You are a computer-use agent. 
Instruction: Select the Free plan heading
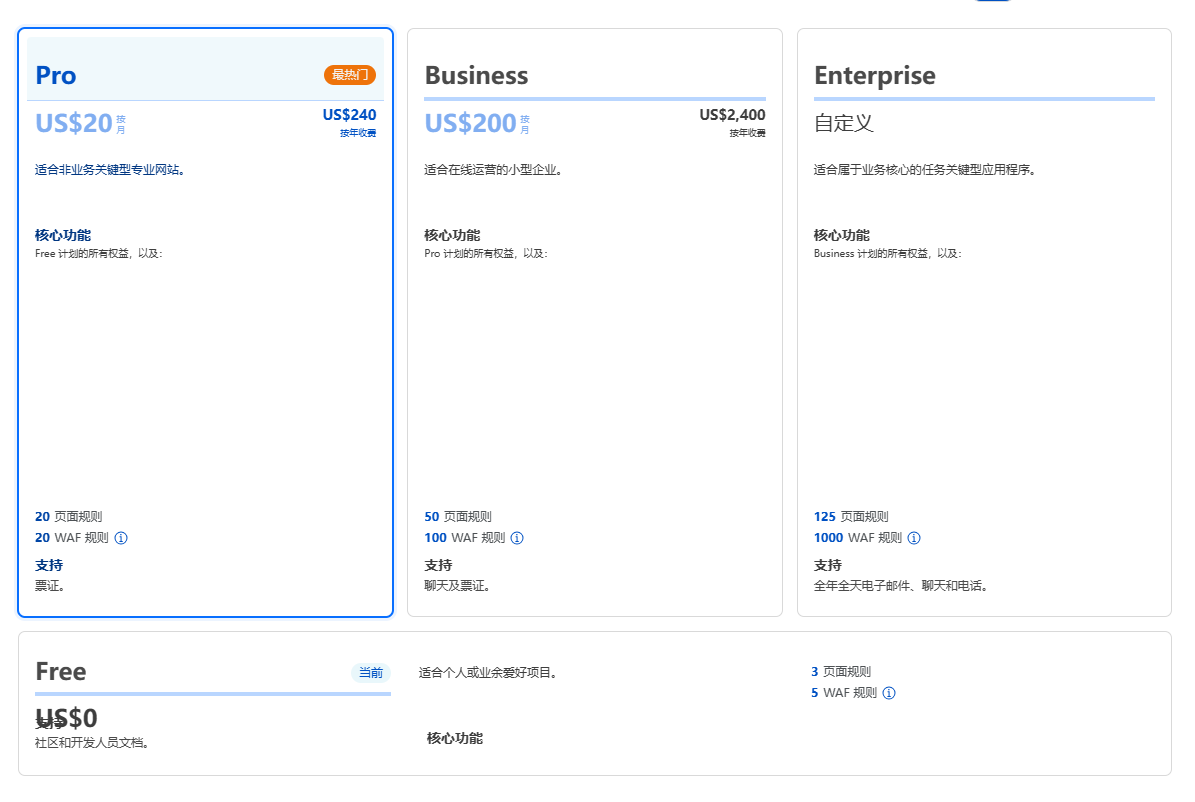pos(61,672)
